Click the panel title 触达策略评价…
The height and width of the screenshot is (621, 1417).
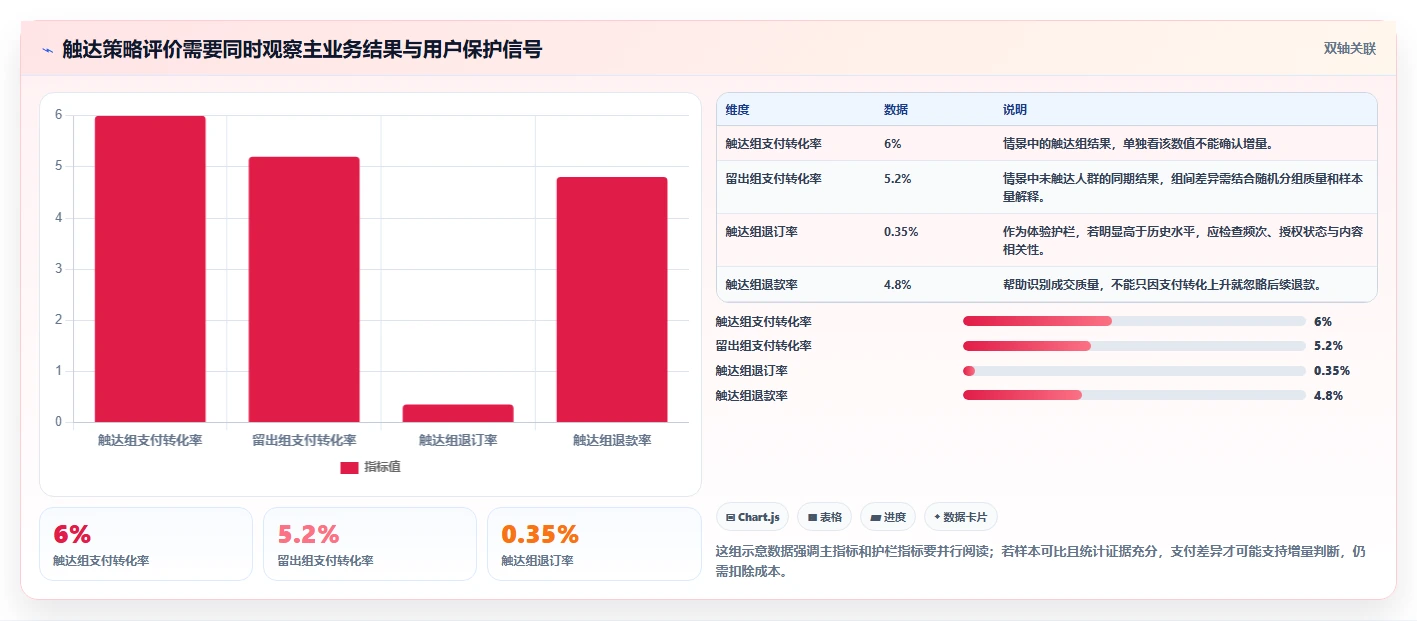coord(302,49)
